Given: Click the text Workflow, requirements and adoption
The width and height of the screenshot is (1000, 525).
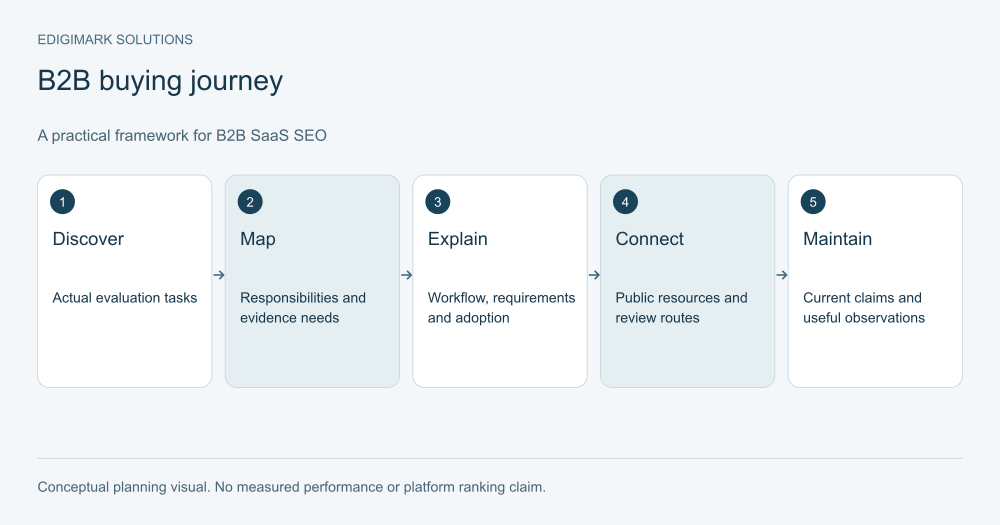Looking at the screenshot, I should coord(501,307).
